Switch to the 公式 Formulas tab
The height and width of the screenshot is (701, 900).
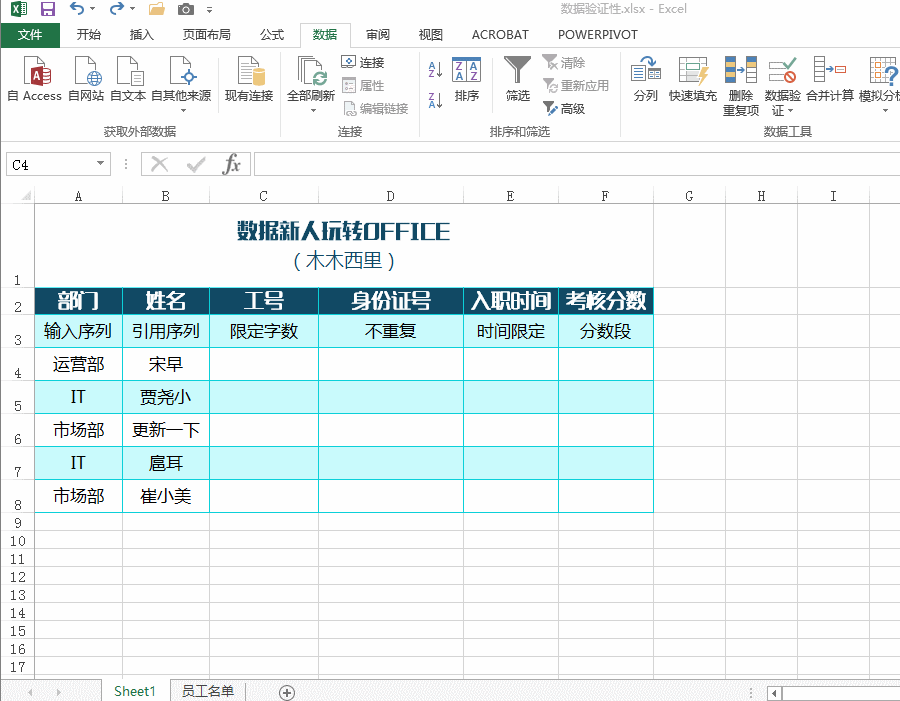pos(271,35)
